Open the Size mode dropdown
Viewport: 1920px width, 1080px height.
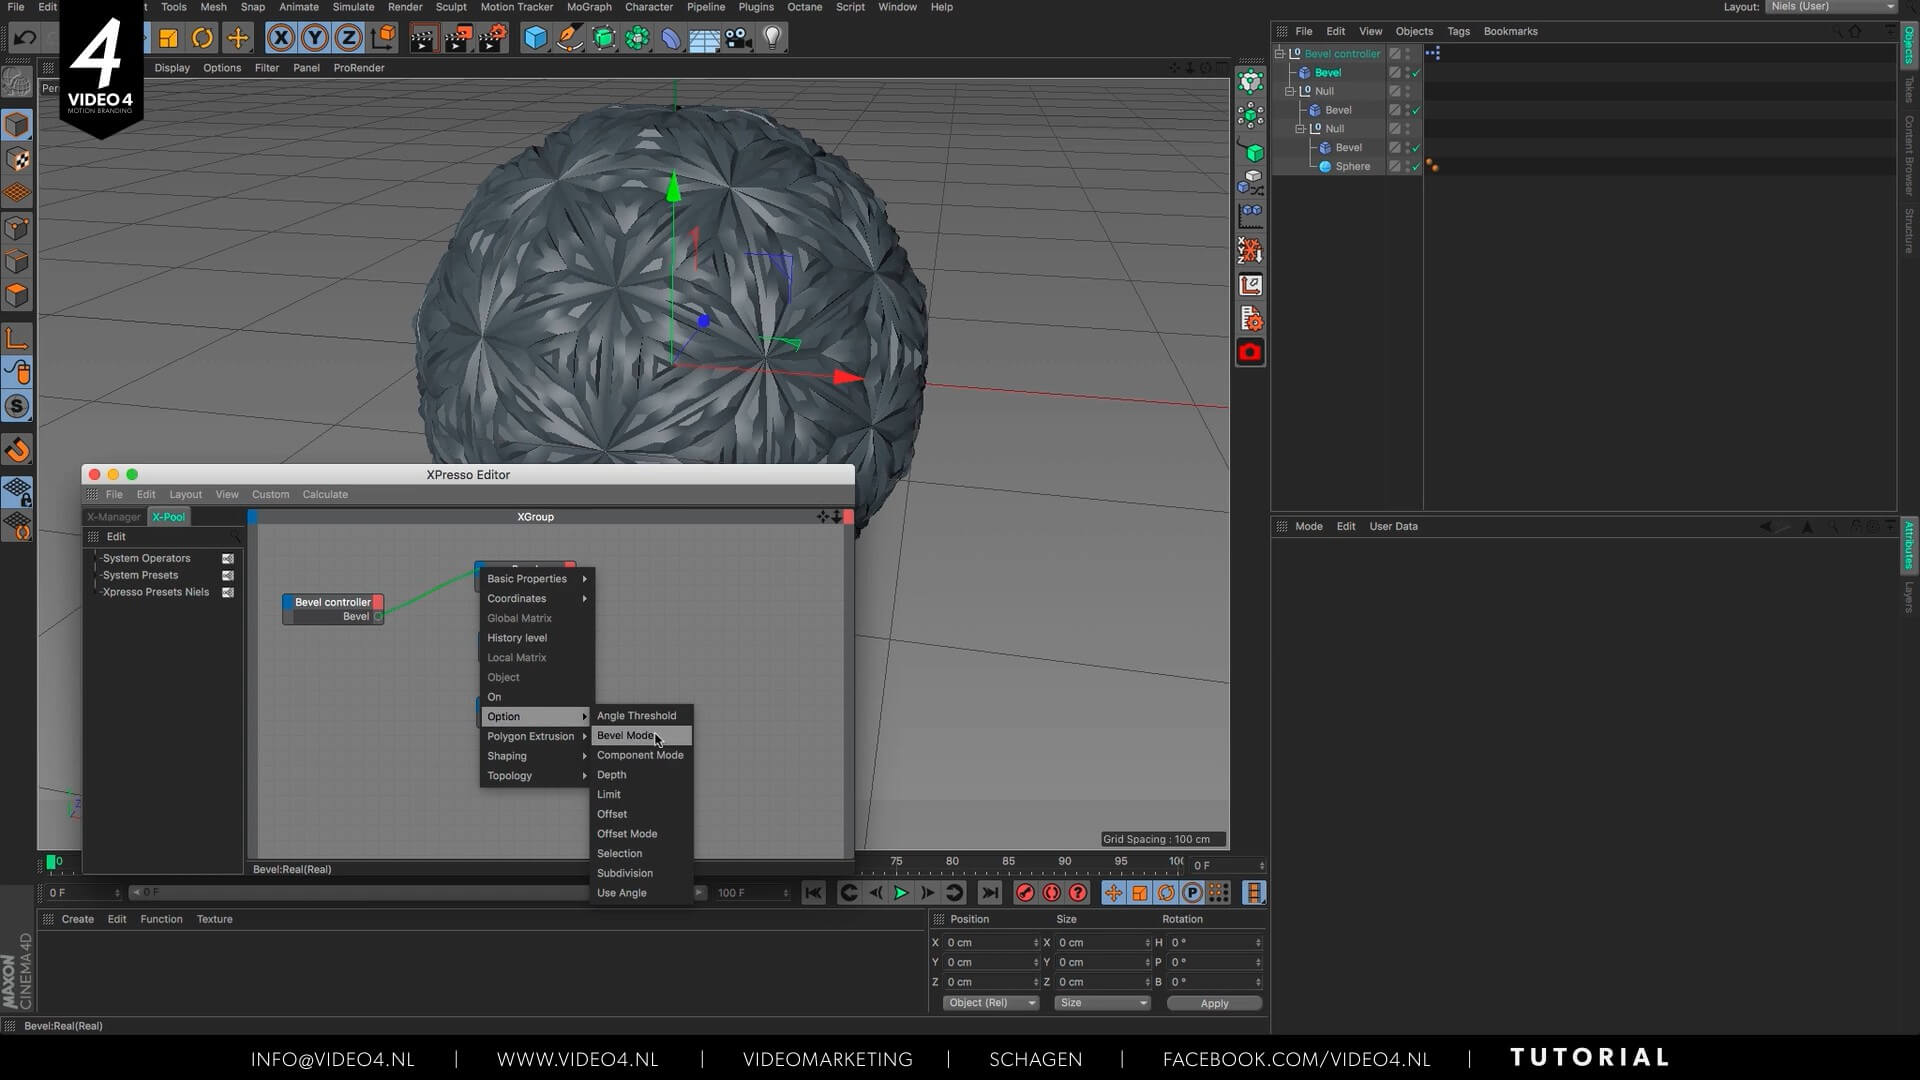point(1102,1003)
